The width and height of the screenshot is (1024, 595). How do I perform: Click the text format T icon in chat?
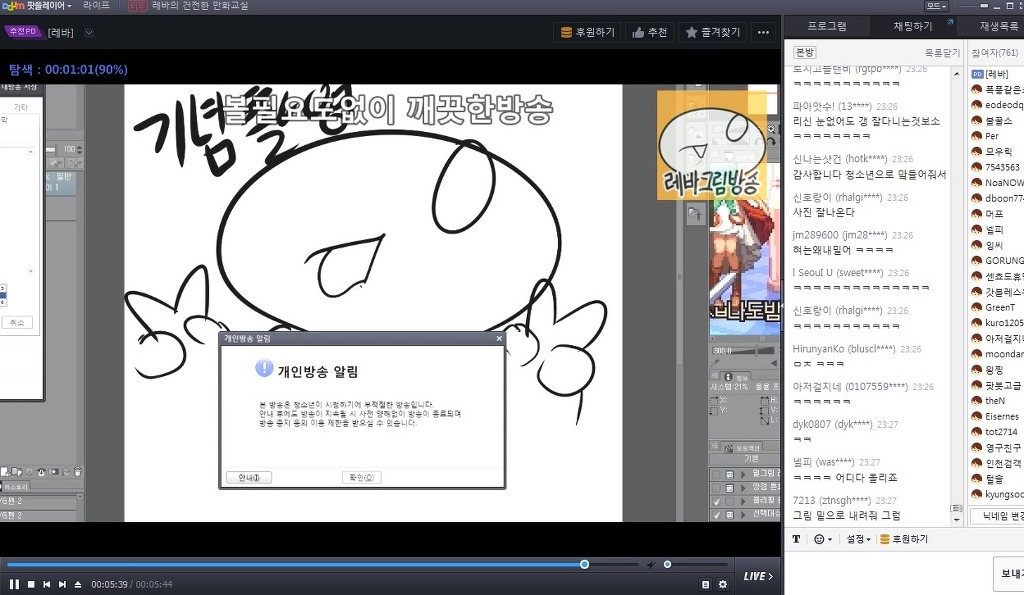(797, 539)
